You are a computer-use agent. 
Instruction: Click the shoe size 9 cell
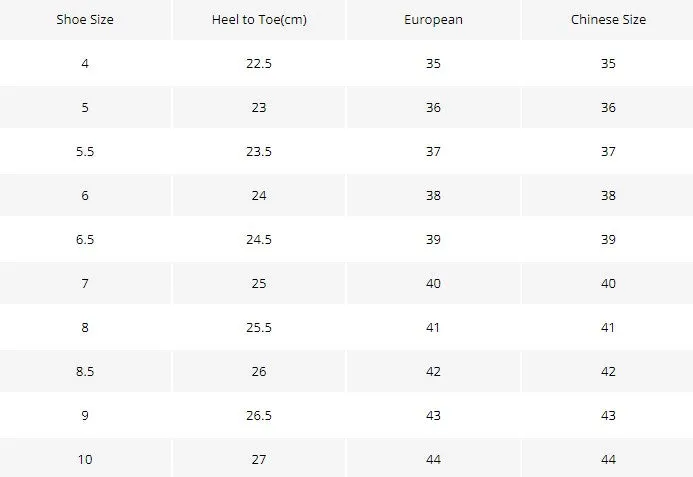click(85, 416)
